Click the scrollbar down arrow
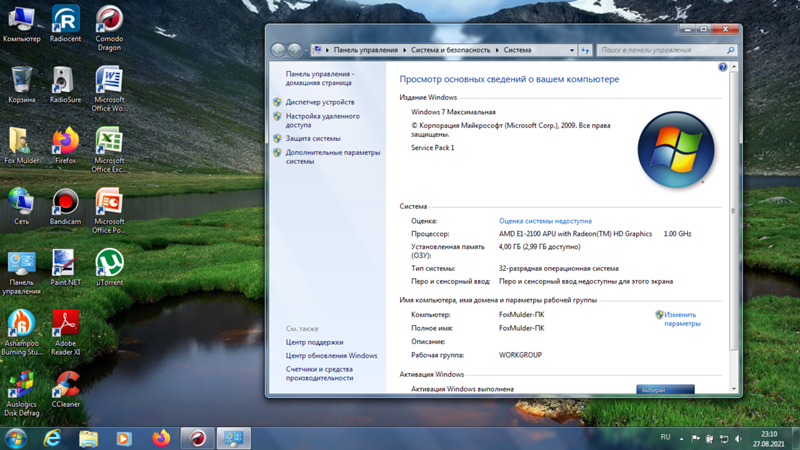 [x=734, y=389]
